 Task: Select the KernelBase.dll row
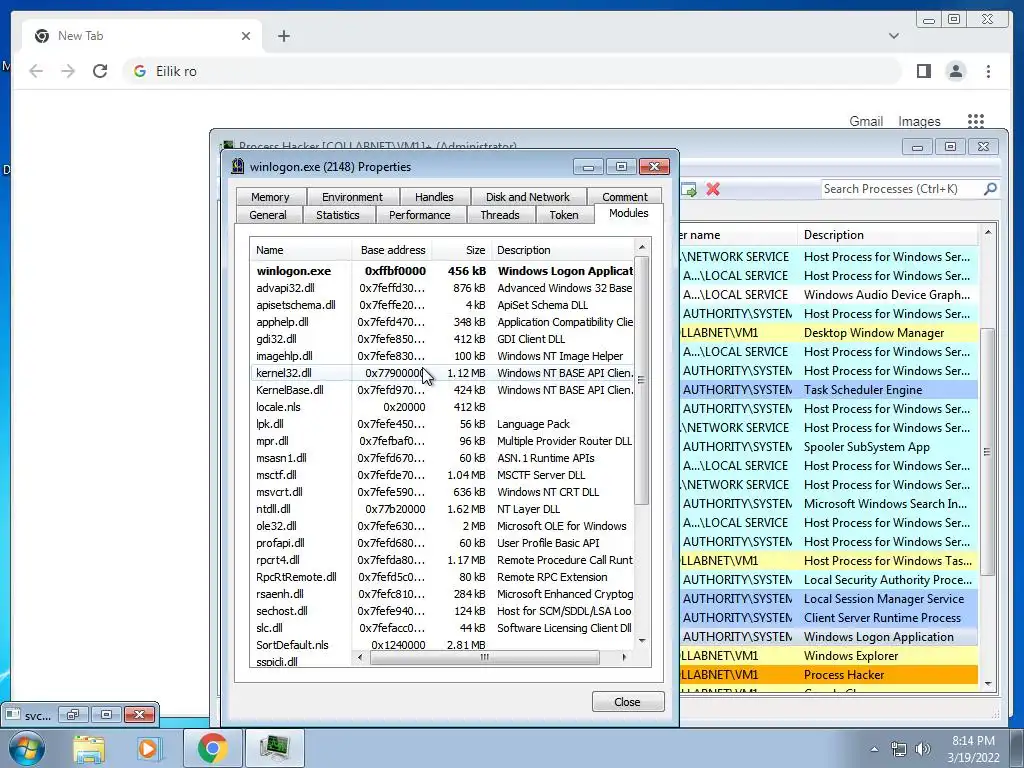(442, 390)
